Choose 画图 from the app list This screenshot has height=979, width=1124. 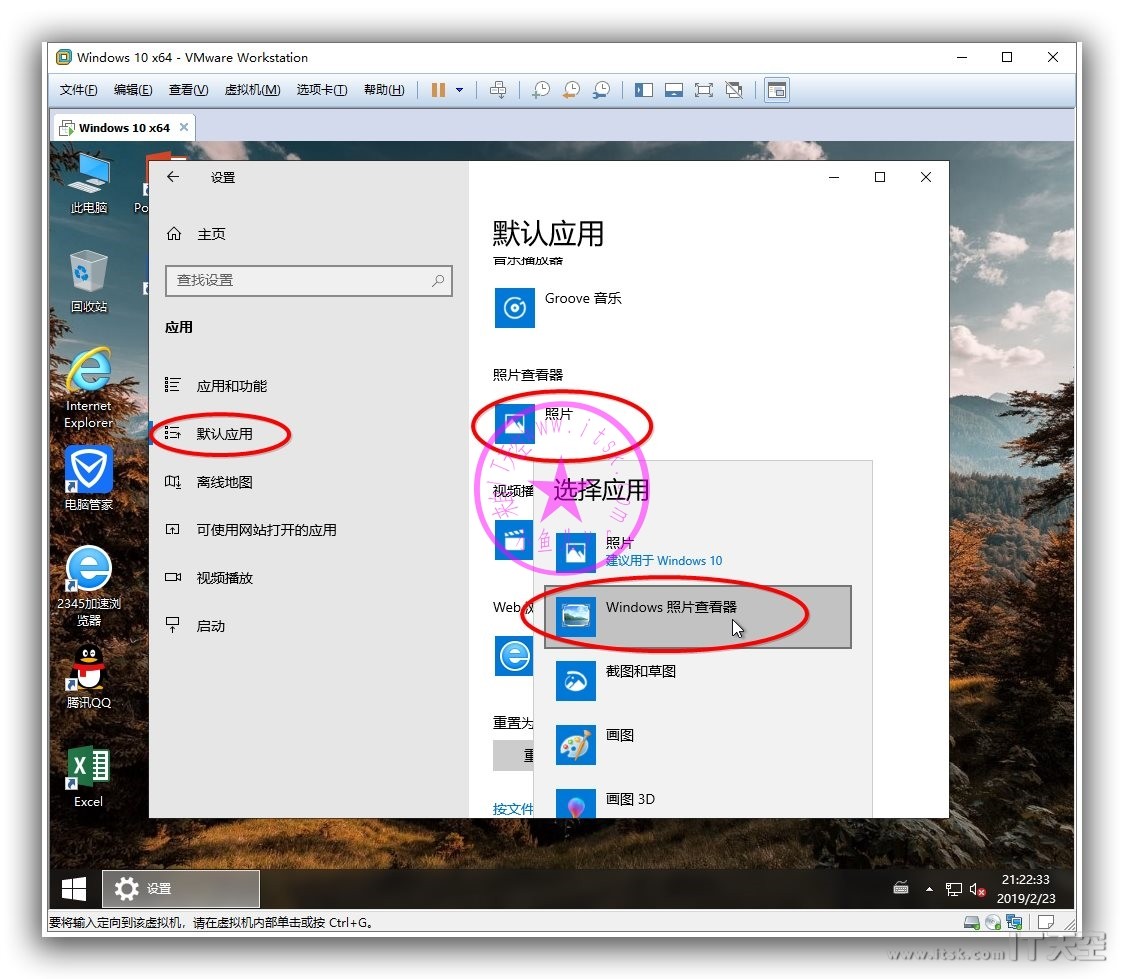[x=697, y=744]
